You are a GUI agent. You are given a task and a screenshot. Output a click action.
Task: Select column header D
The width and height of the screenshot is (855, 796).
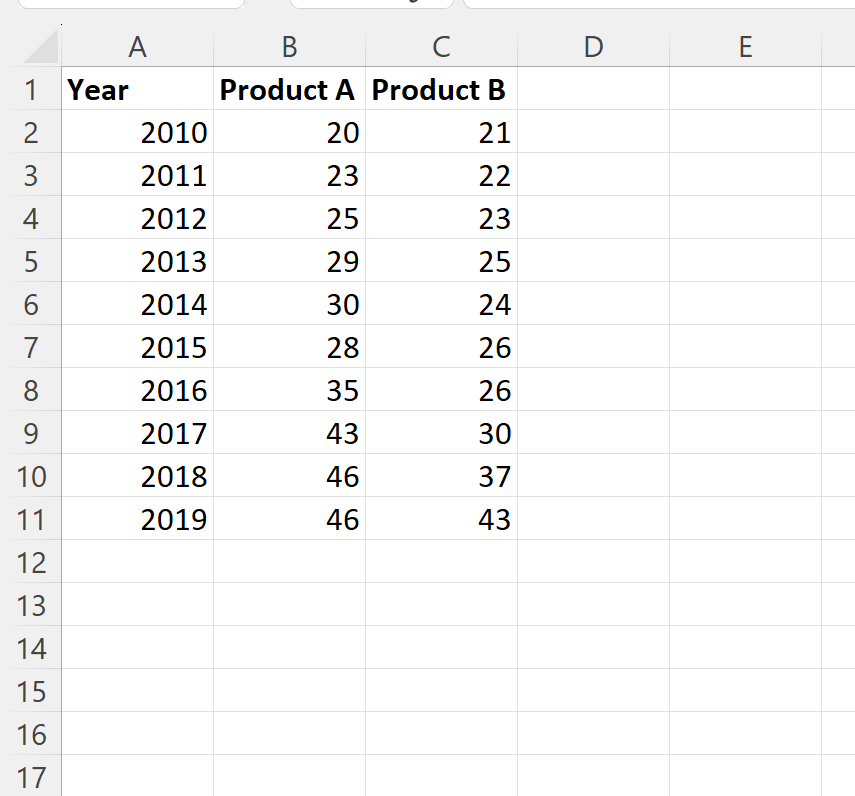pos(593,46)
